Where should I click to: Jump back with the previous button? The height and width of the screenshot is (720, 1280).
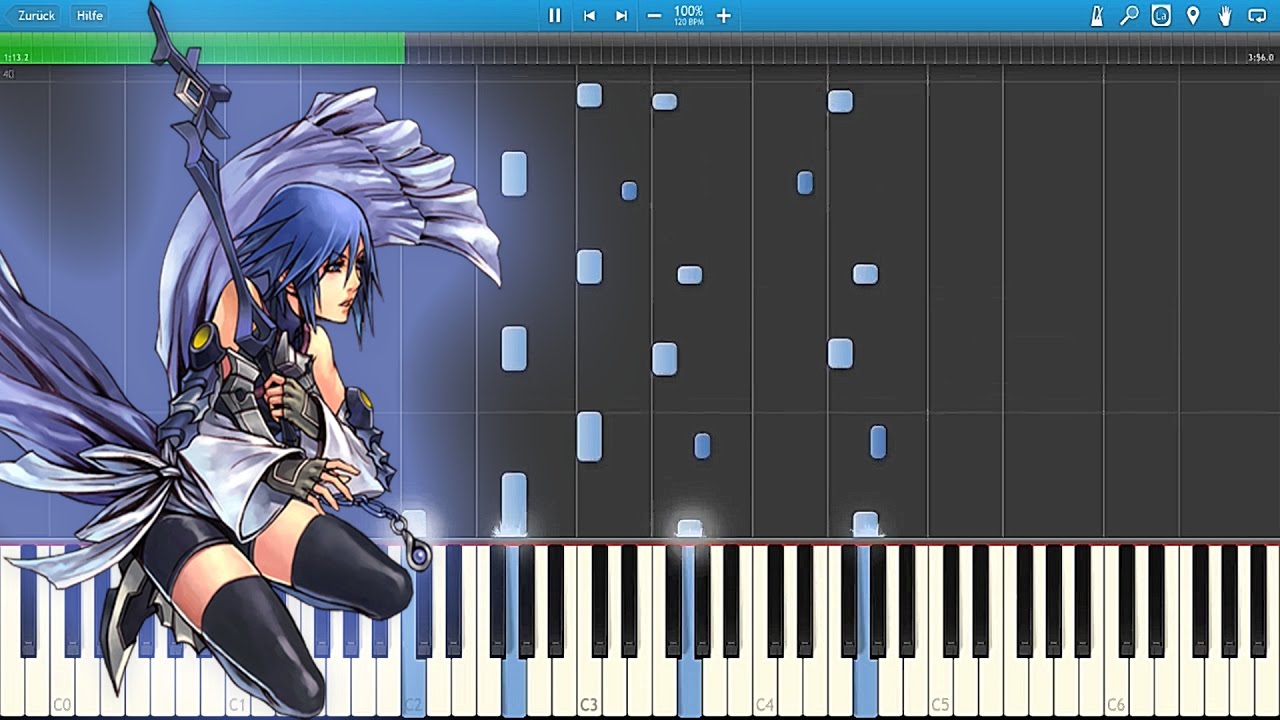click(x=589, y=16)
